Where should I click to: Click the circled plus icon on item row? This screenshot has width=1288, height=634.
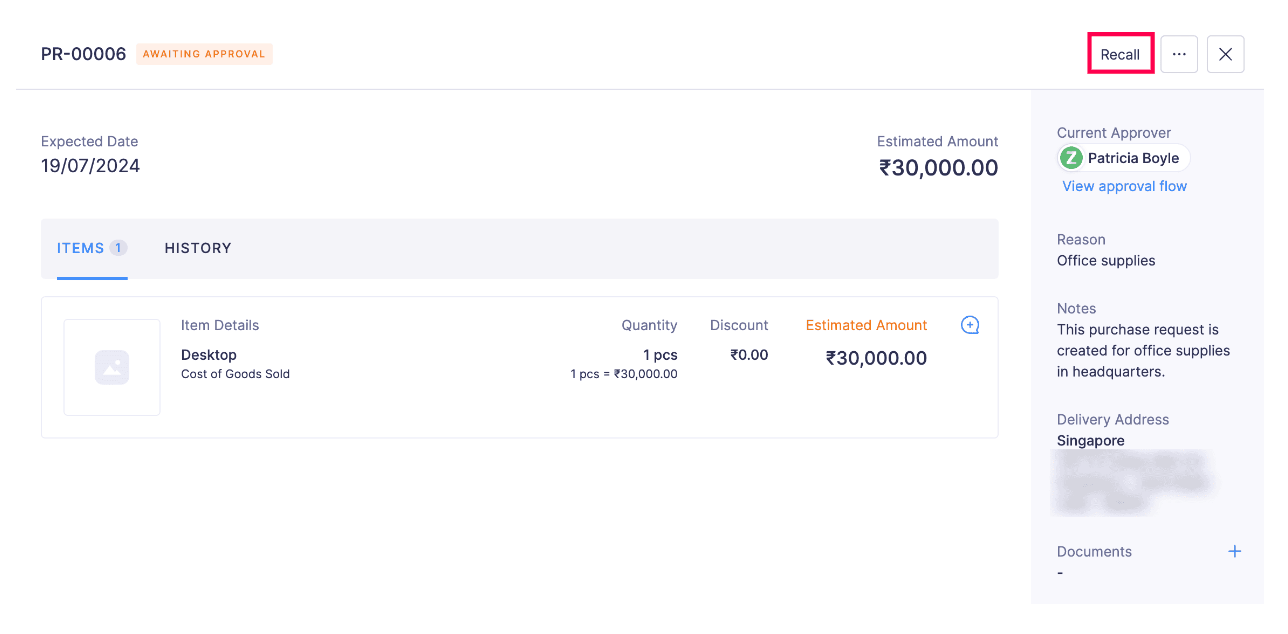(969, 325)
